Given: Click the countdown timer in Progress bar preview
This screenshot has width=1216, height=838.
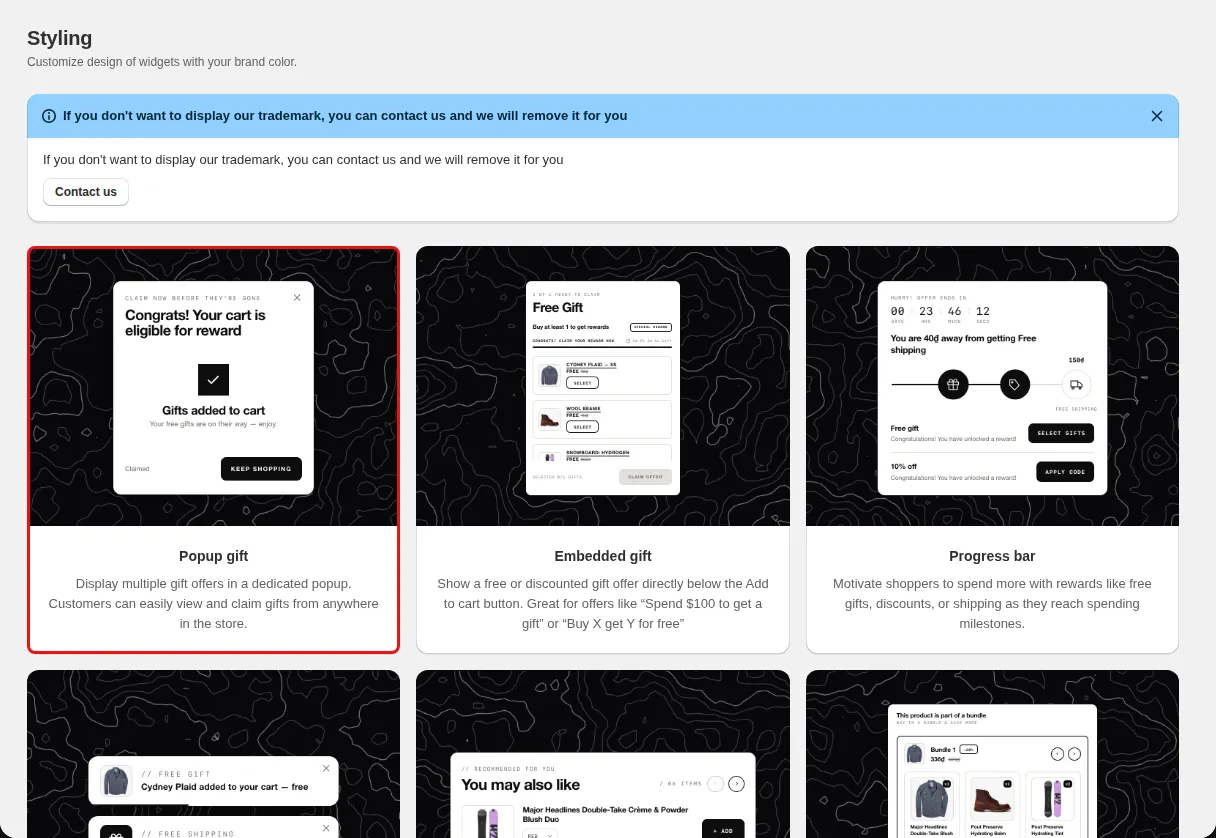Looking at the screenshot, I should (941, 314).
